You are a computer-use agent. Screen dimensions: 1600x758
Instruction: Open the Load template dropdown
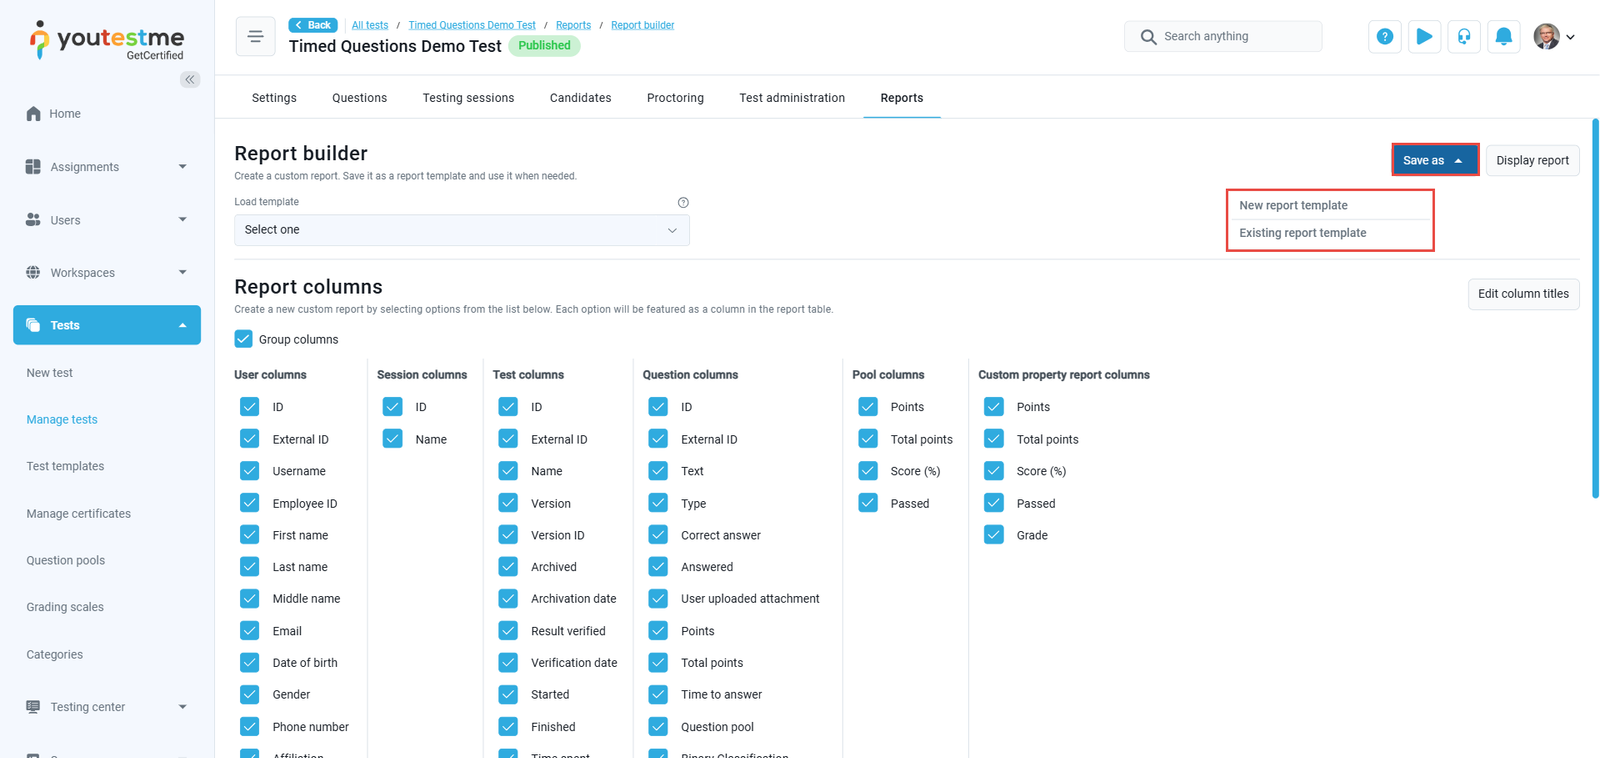pyautogui.click(x=461, y=230)
